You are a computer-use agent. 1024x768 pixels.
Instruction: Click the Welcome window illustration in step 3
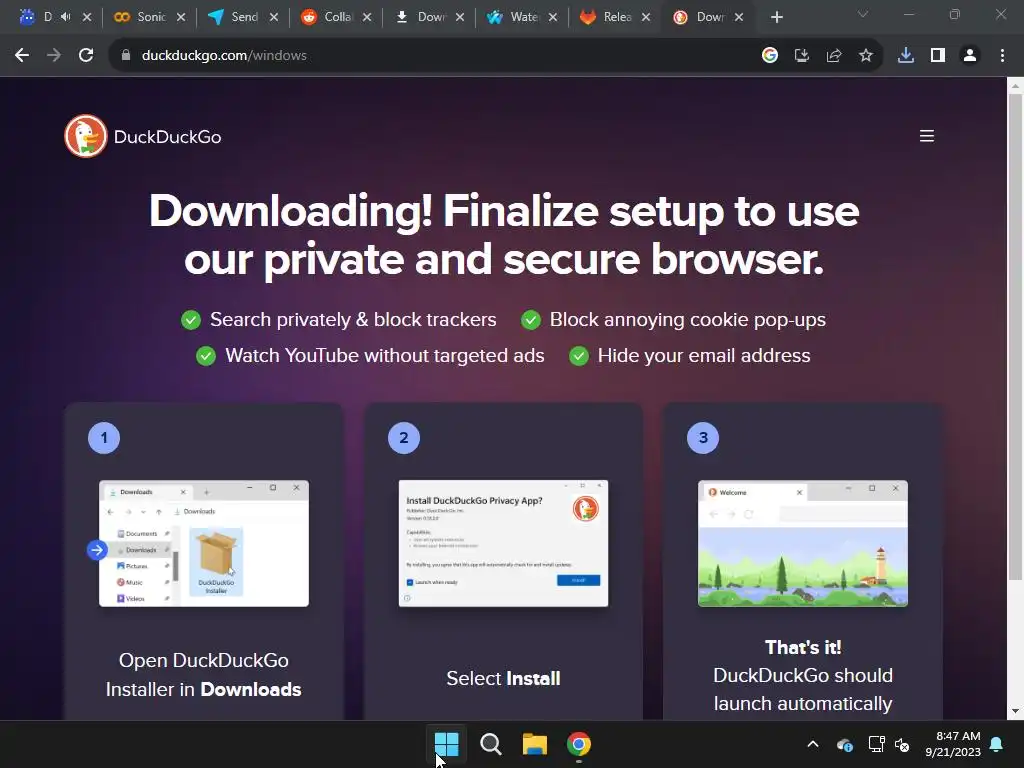pyautogui.click(x=803, y=543)
